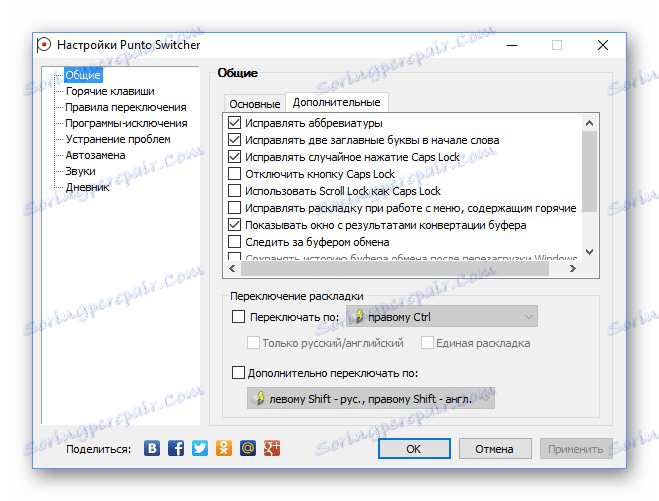This screenshot has width=659, height=501.
Task: Open 'Горячие клавиши' settings section
Action: (x=110, y=91)
